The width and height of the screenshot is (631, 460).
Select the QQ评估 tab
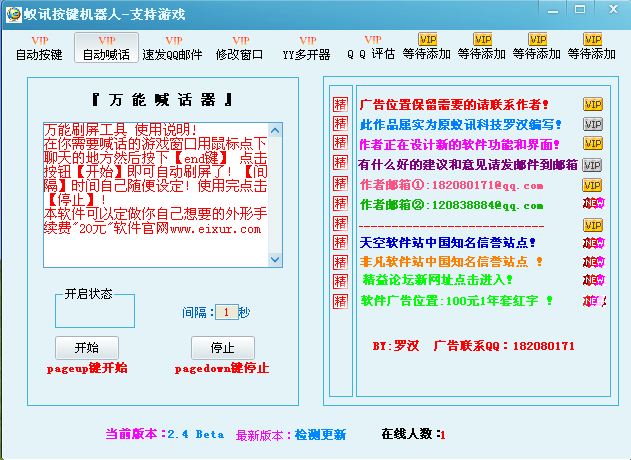tap(371, 47)
